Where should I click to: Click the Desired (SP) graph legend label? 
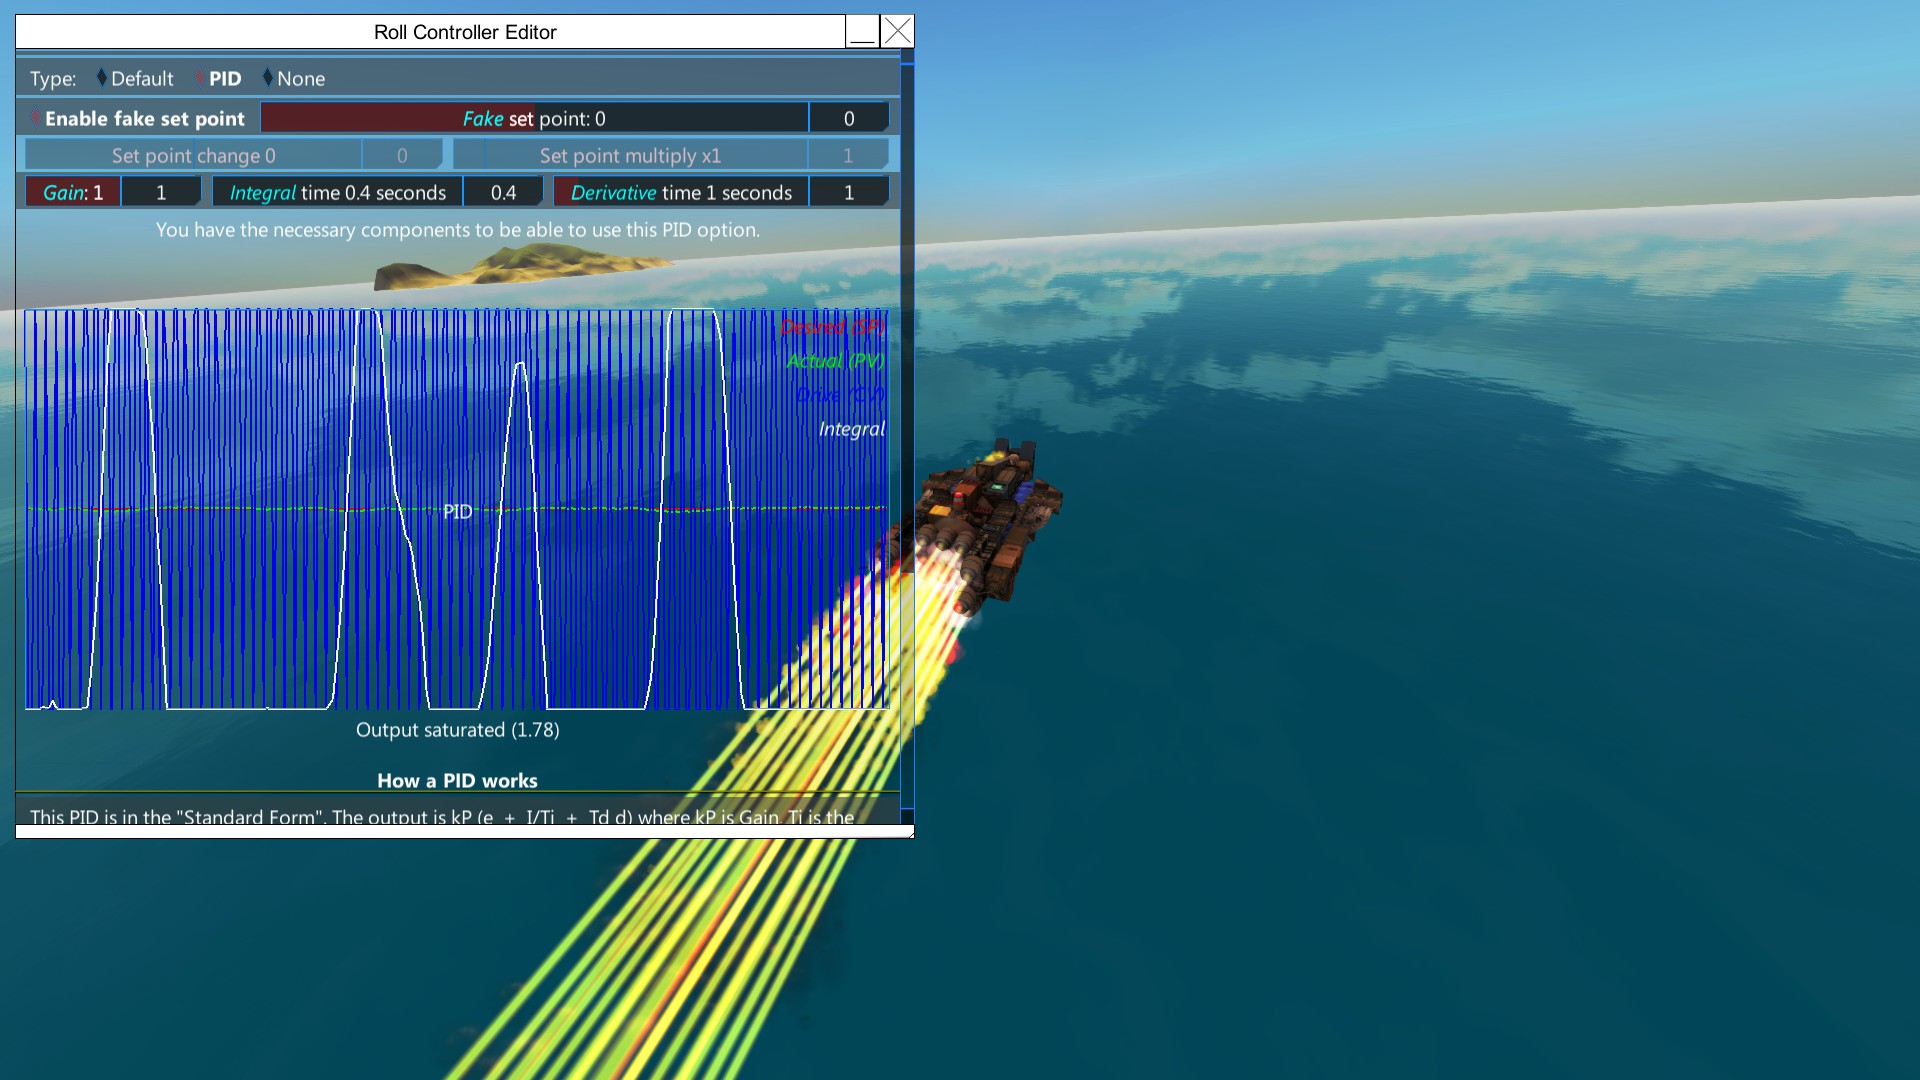pos(832,327)
